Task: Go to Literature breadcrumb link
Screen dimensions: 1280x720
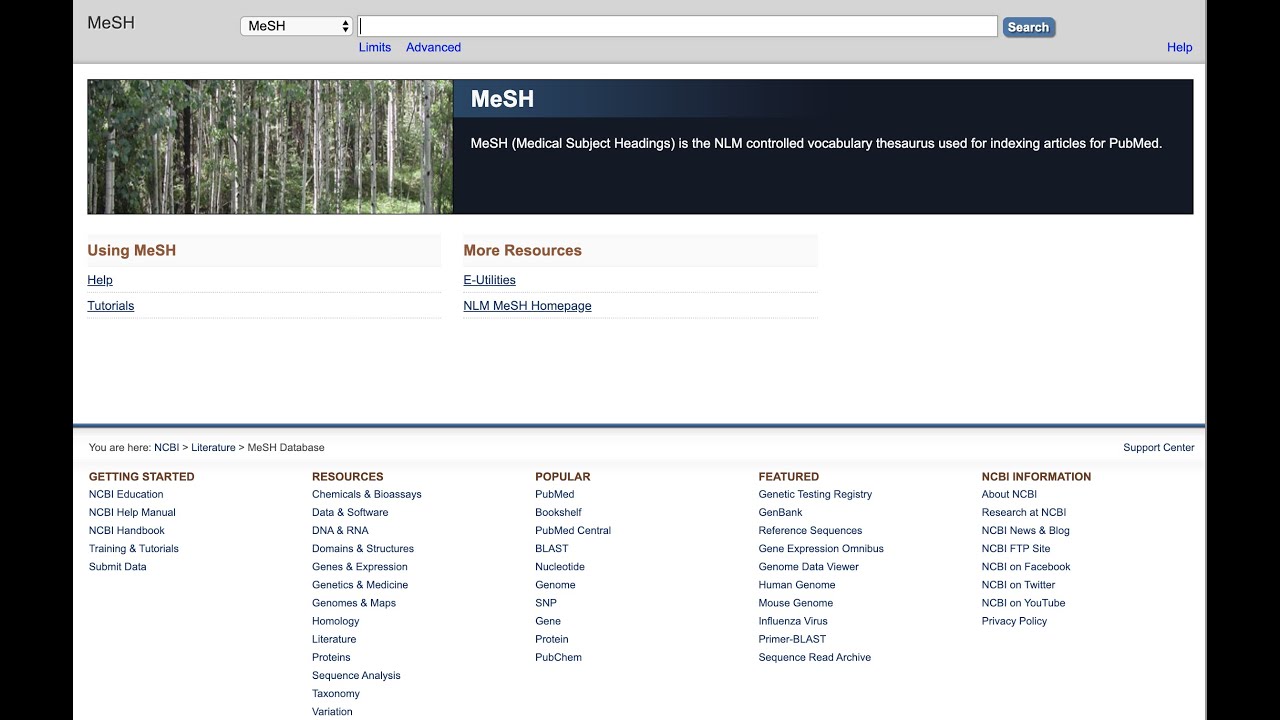Action: [x=213, y=448]
